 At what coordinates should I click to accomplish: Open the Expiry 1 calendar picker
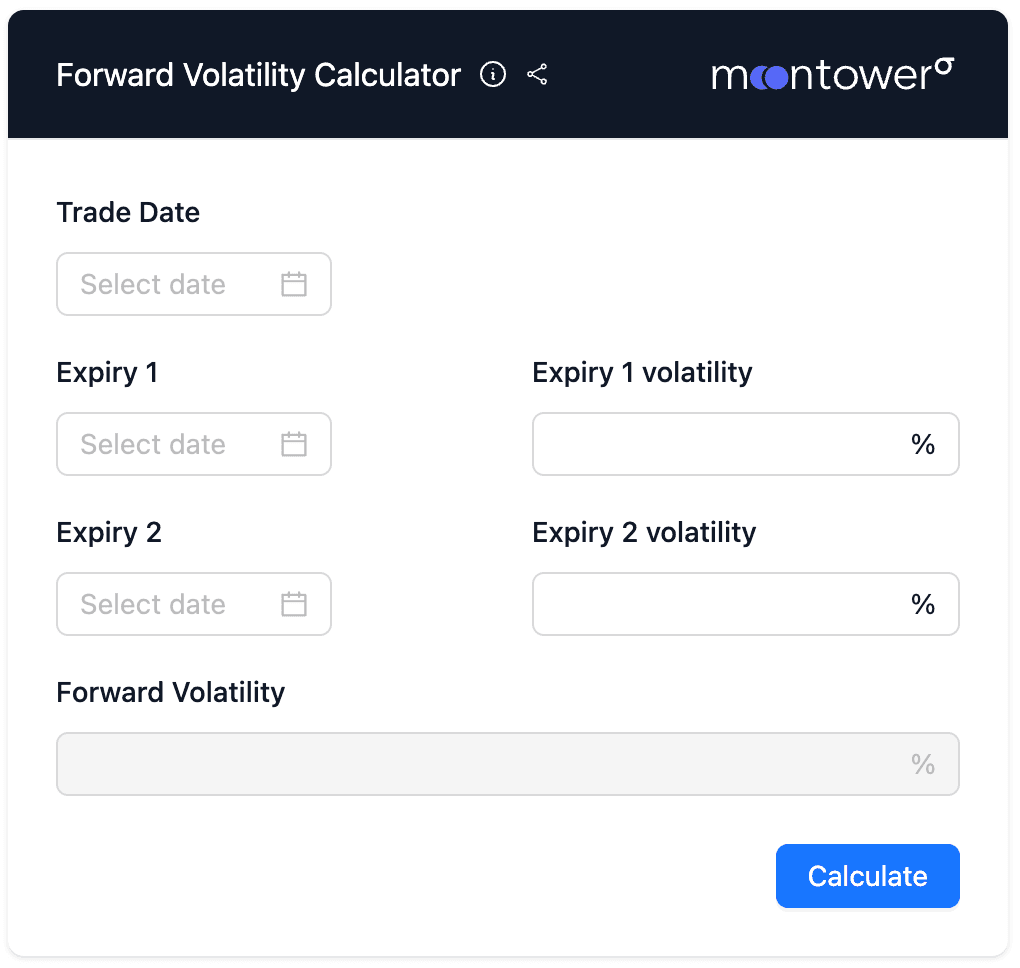coord(293,444)
